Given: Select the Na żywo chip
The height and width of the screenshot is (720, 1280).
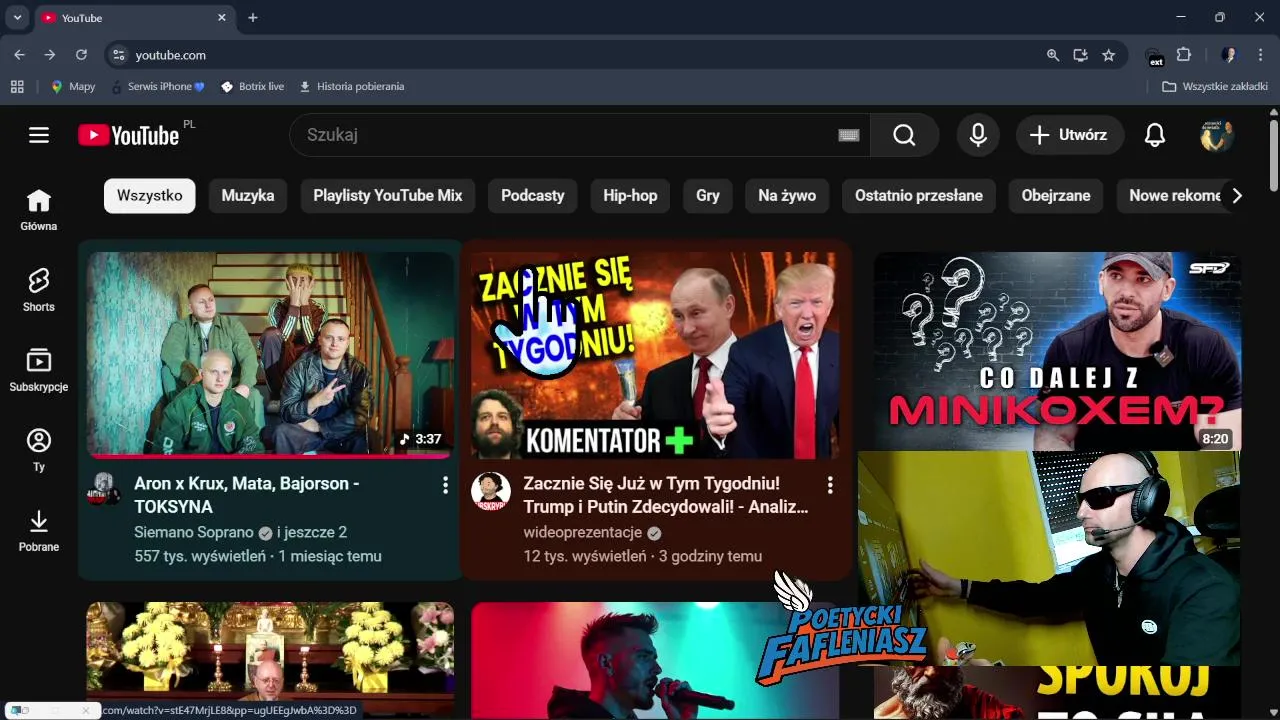Looking at the screenshot, I should (x=787, y=196).
